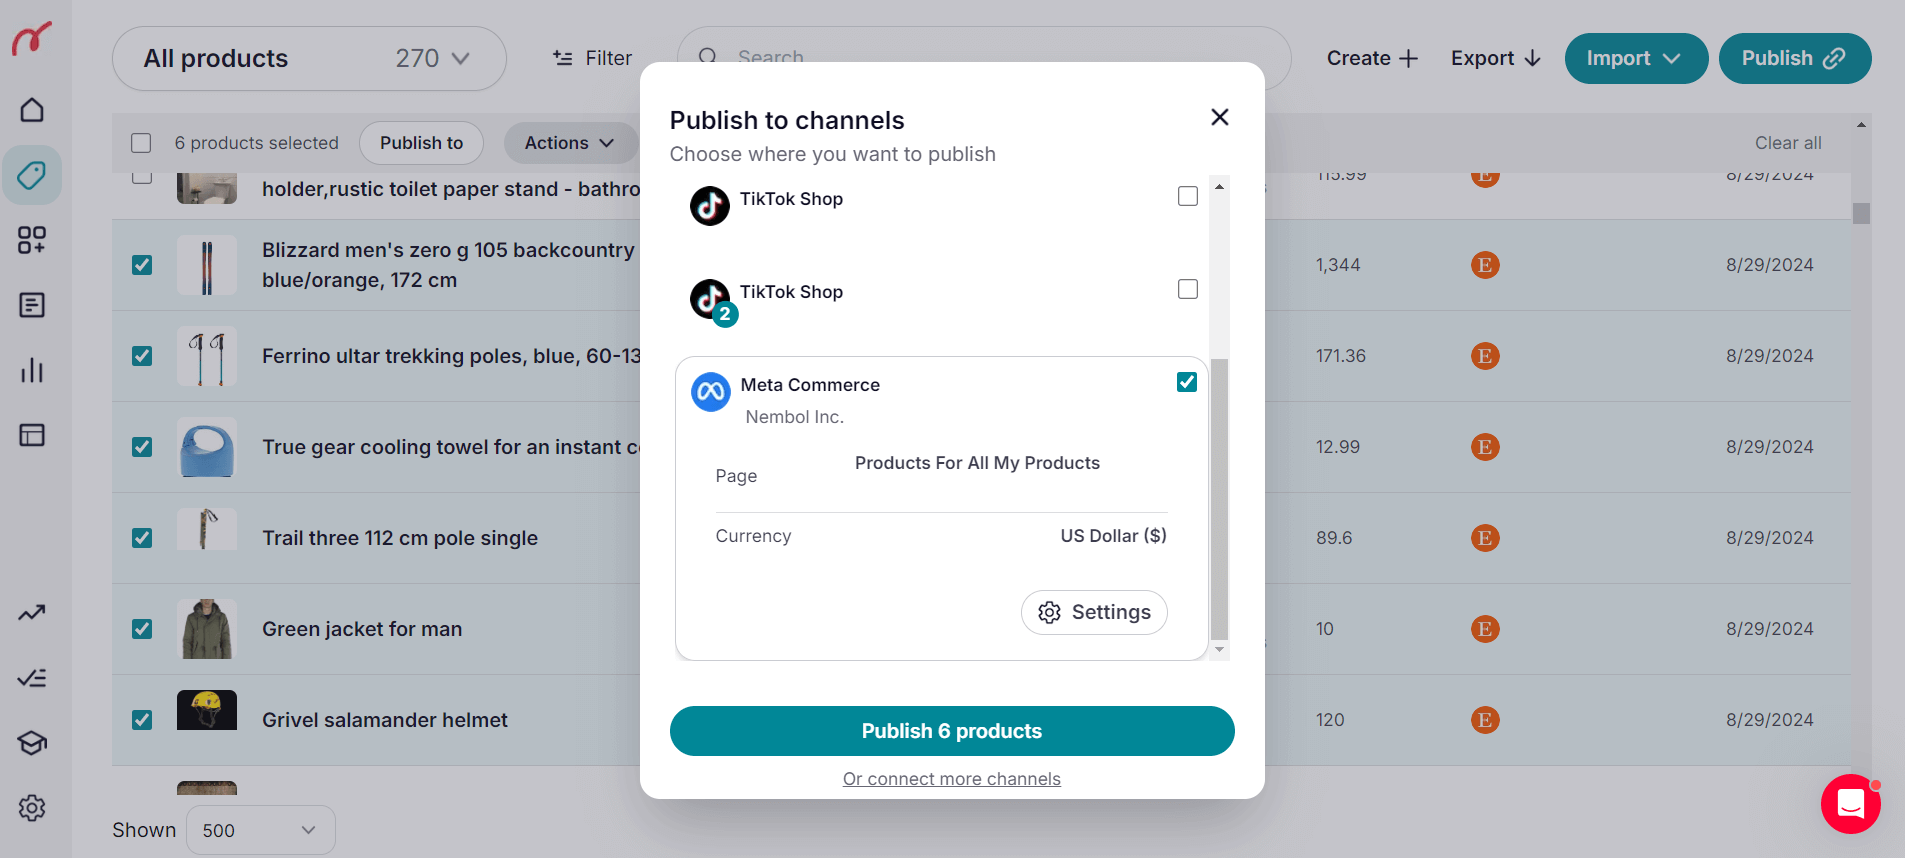Click the channel list scrollbar thumb

point(1219,498)
